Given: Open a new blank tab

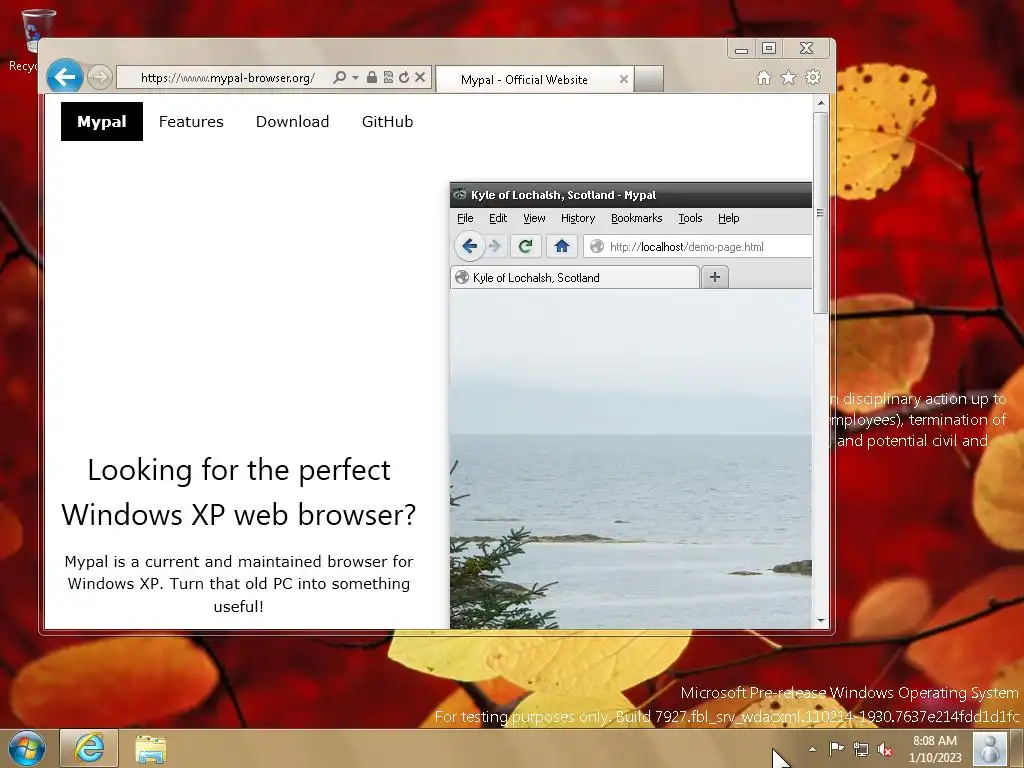Looking at the screenshot, I should [x=648, y=79].
